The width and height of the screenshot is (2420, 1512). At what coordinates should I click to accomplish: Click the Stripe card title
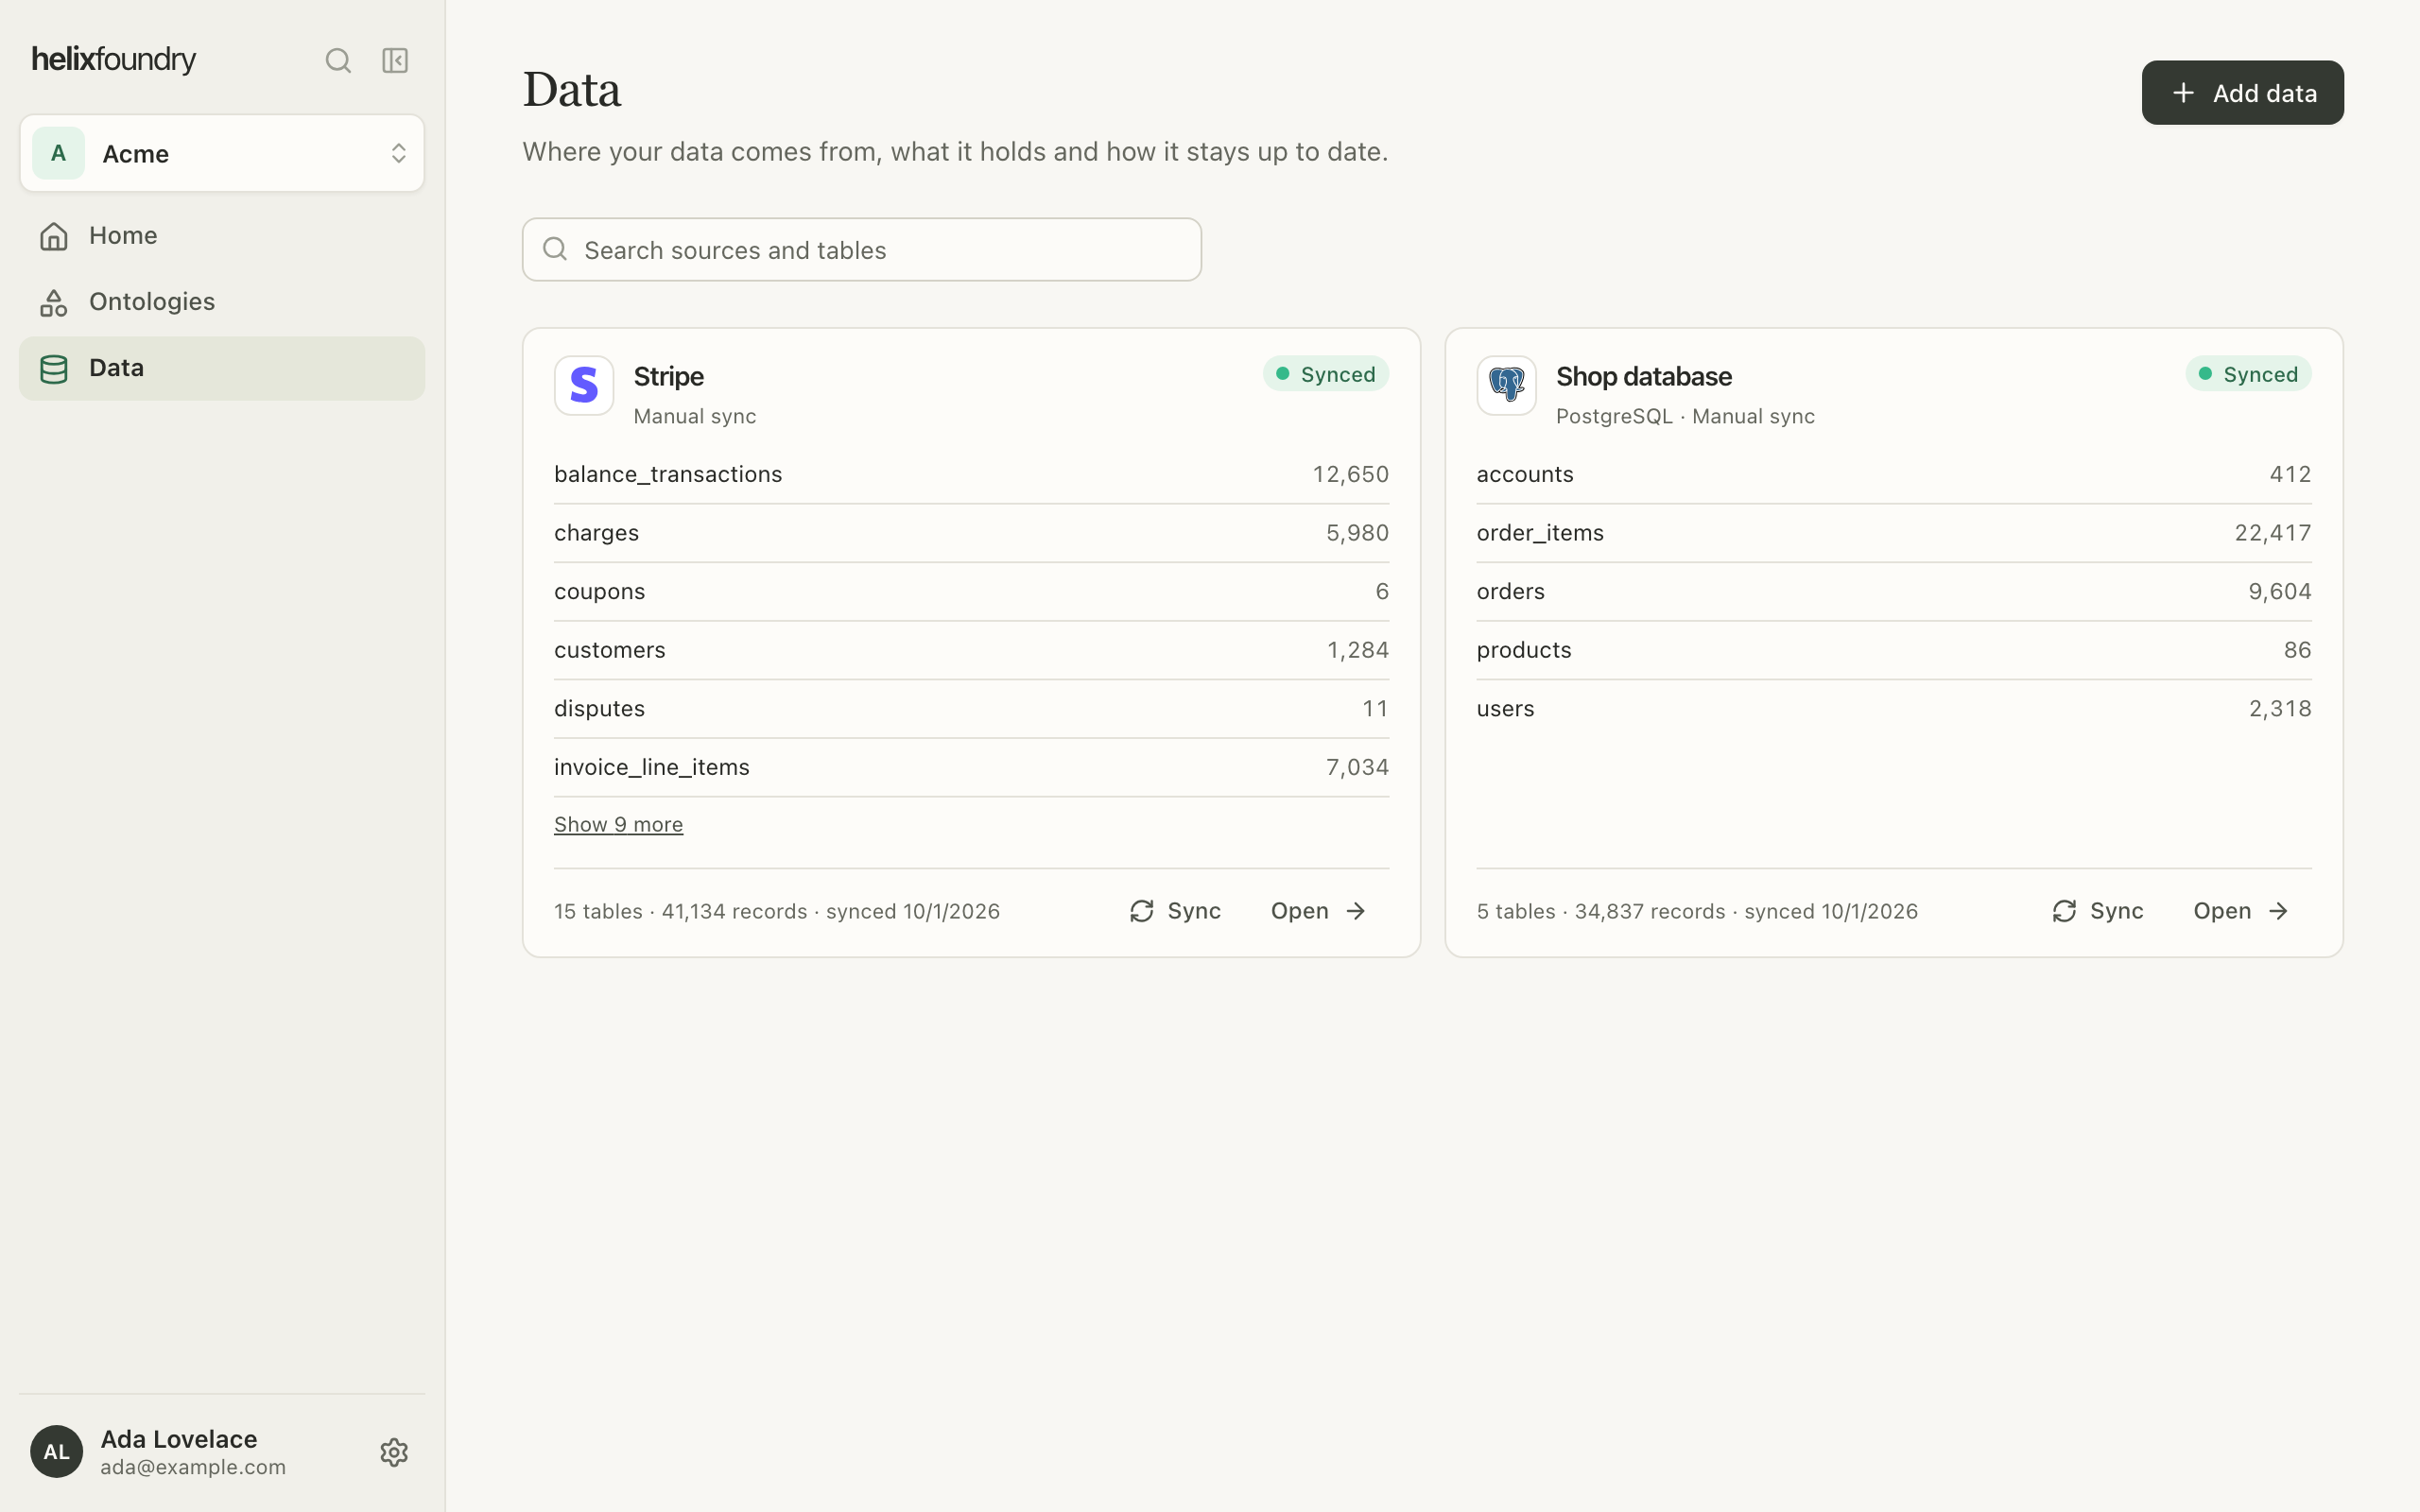pyautogui.click(x=669, y=377)
